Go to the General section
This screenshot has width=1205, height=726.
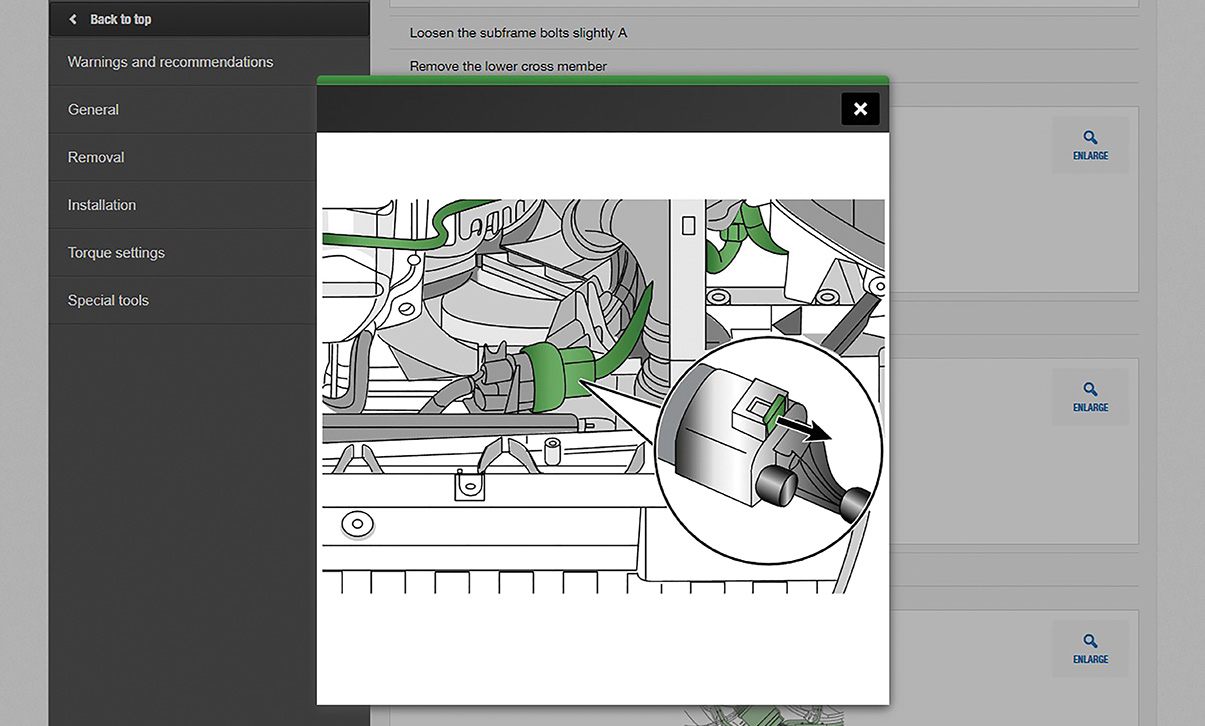pos(93,110)
